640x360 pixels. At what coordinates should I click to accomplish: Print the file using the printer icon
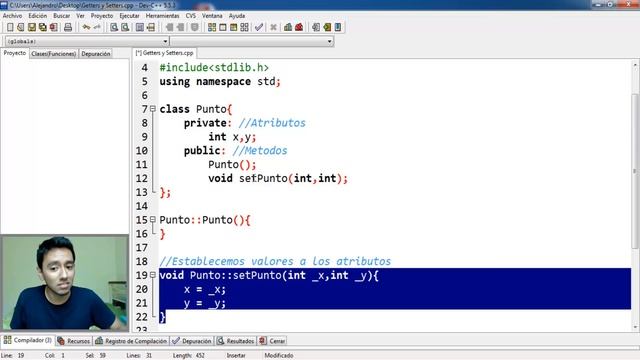(68, 27)
